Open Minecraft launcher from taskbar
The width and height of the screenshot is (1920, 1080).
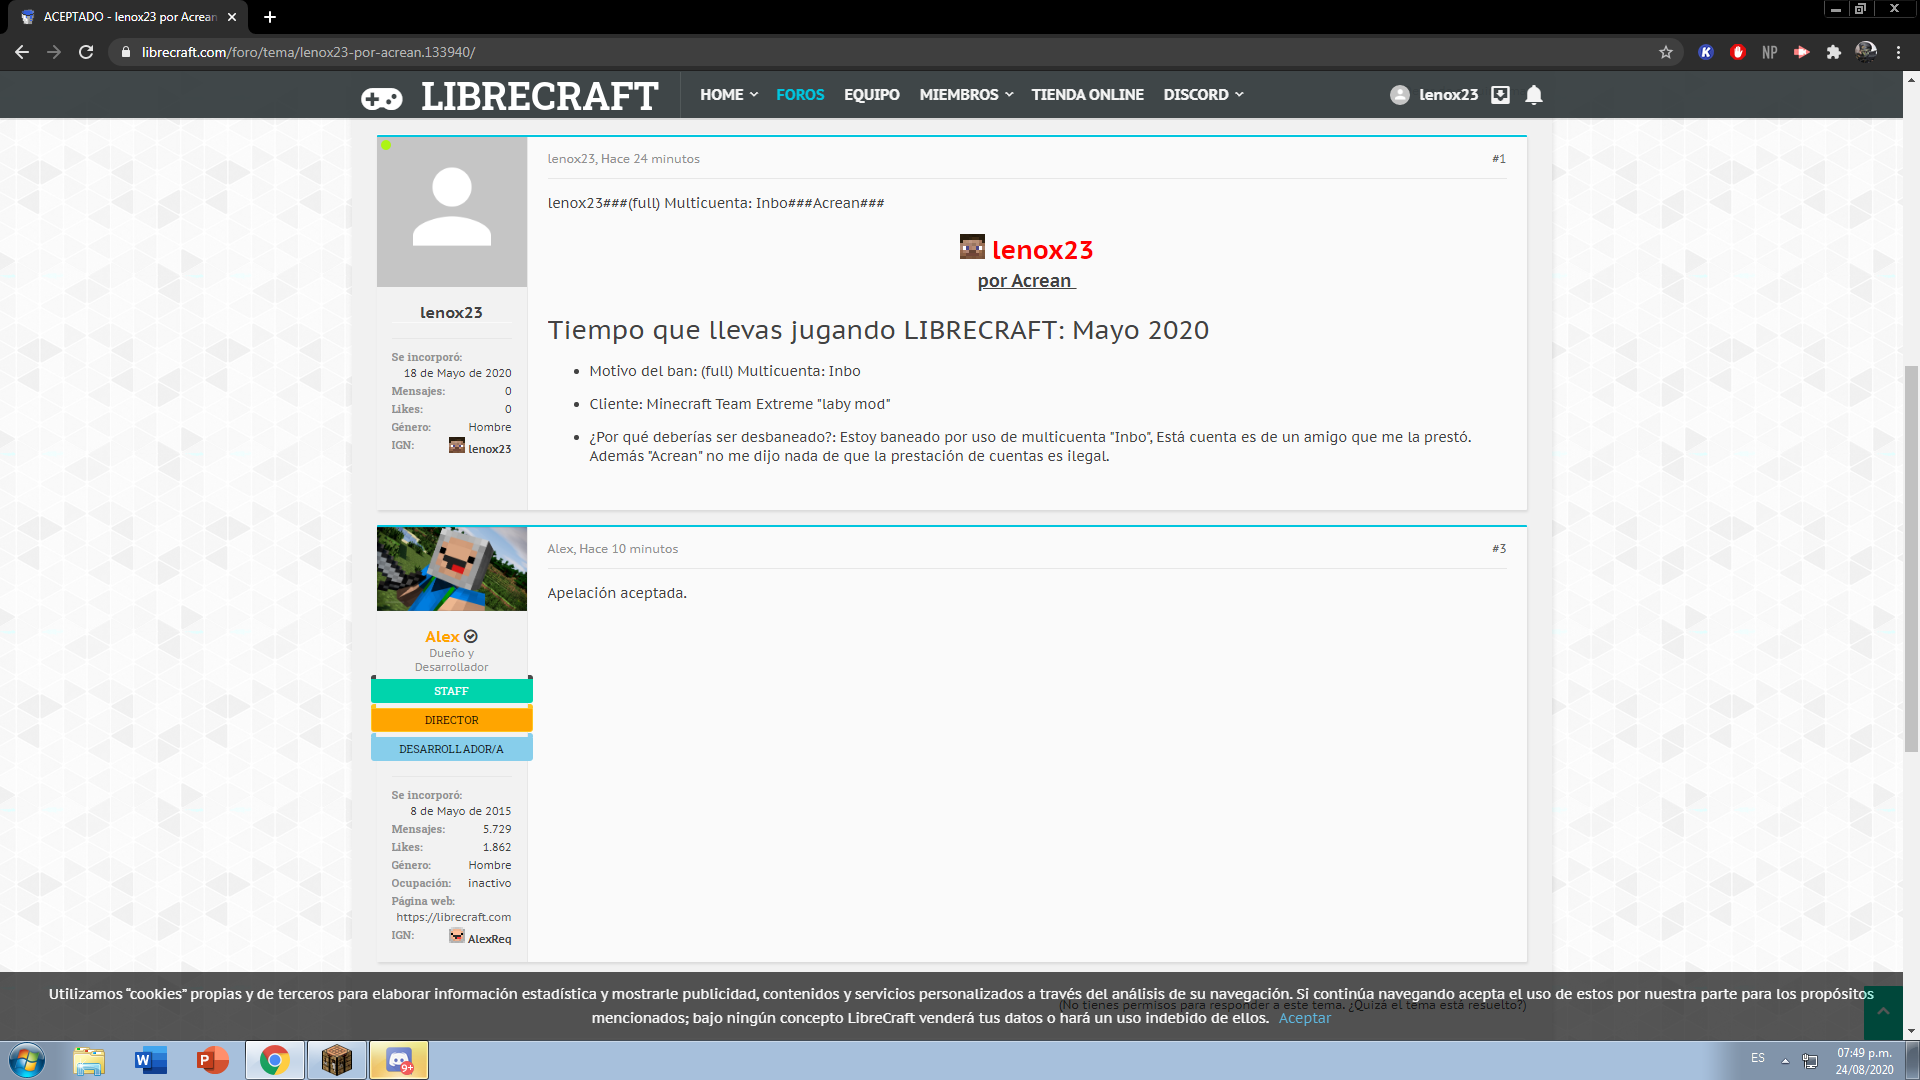[337, 1060]
